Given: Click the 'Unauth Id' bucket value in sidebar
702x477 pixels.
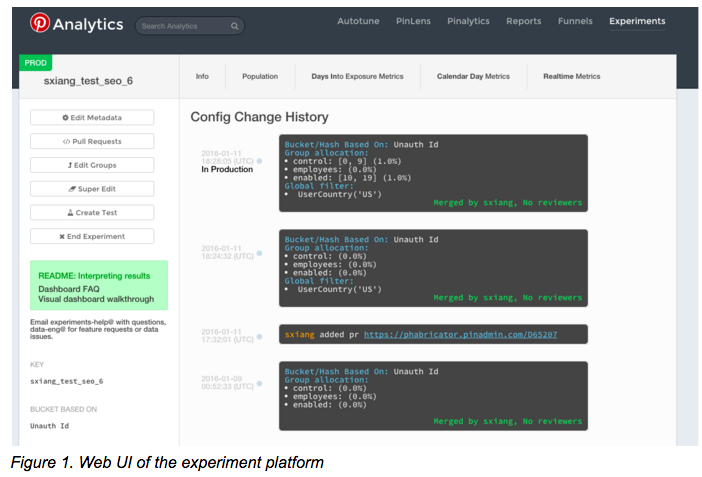Looking at the screenshot, I should click(49, 426).
